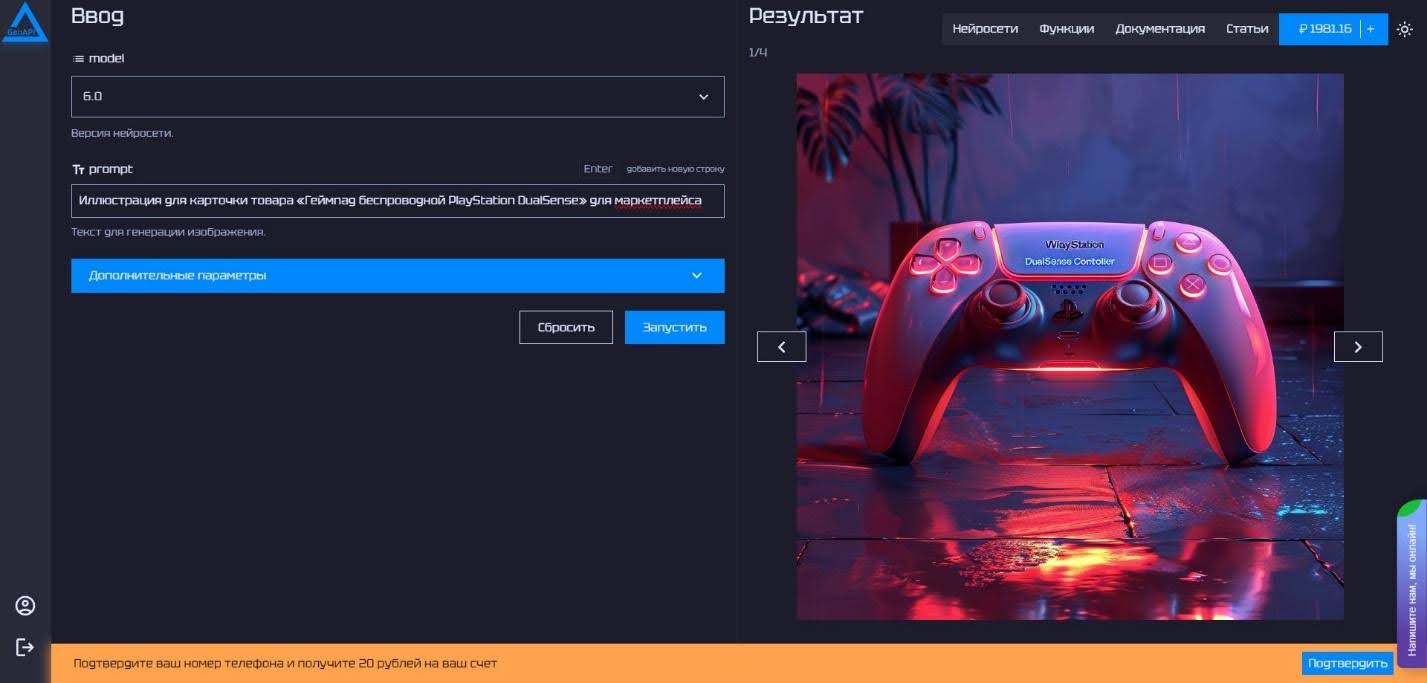Click the Запустить button
The width and height of the screenshot is (1427, 683).
point(675,327)
